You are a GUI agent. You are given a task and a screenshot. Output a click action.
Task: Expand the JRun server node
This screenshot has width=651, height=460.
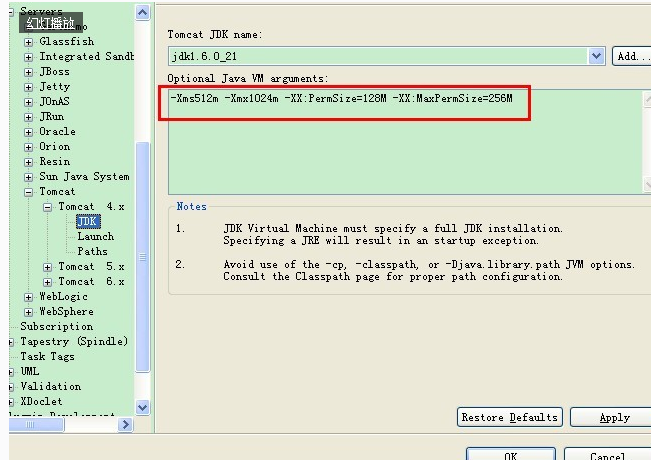click(x=28, y=117)
